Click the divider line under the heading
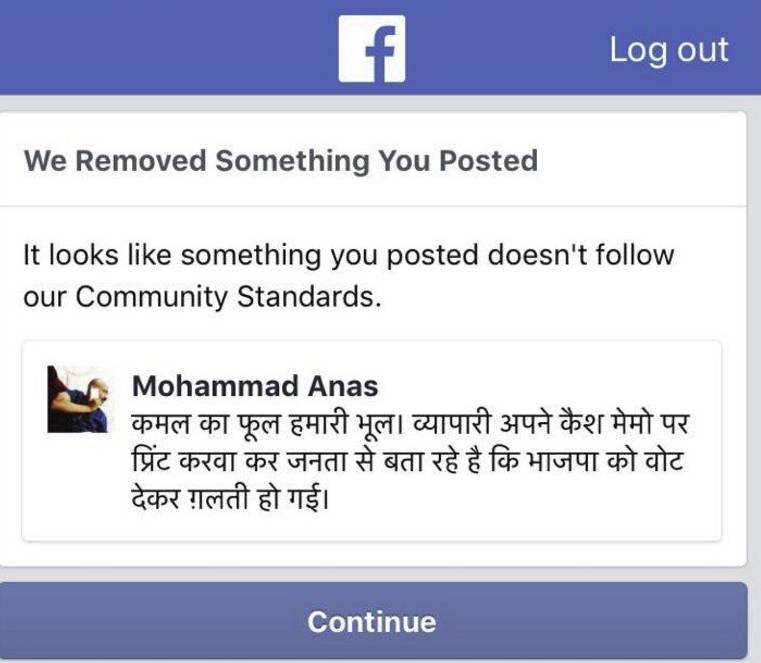The image size is (761, 663). (373, 206)
